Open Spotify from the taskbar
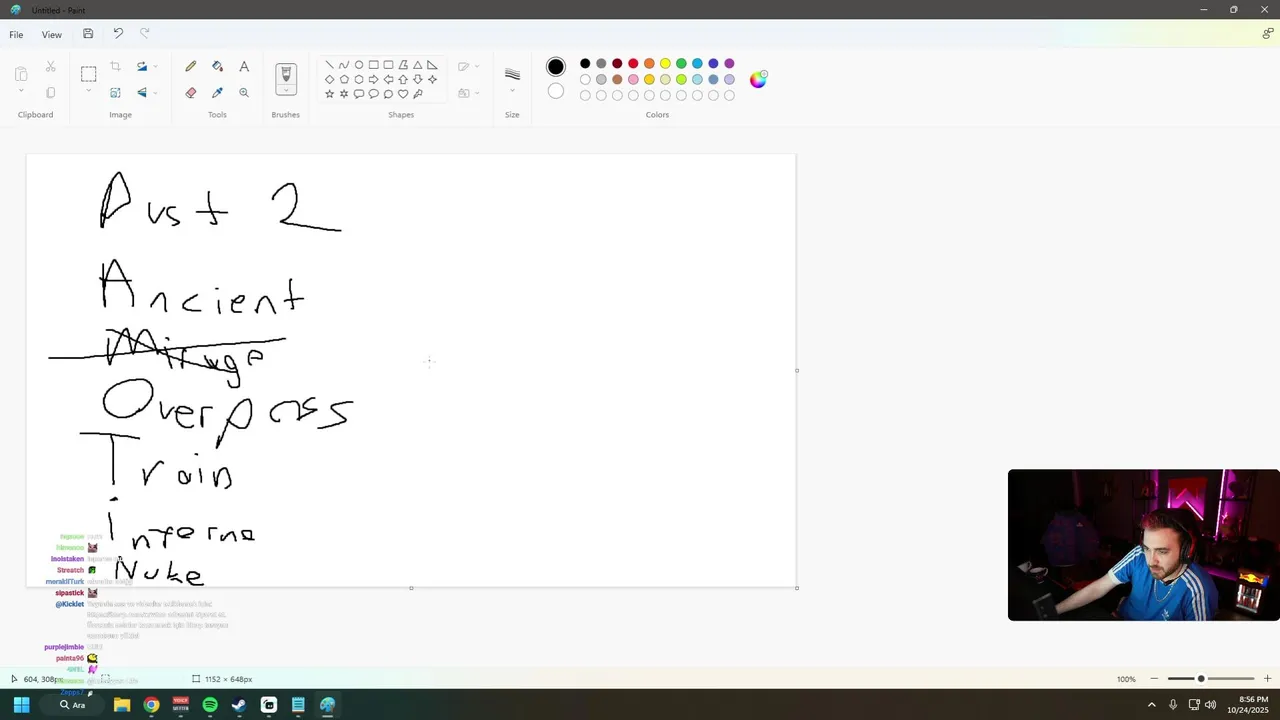 pyautogui.click(x=210, y=705)
